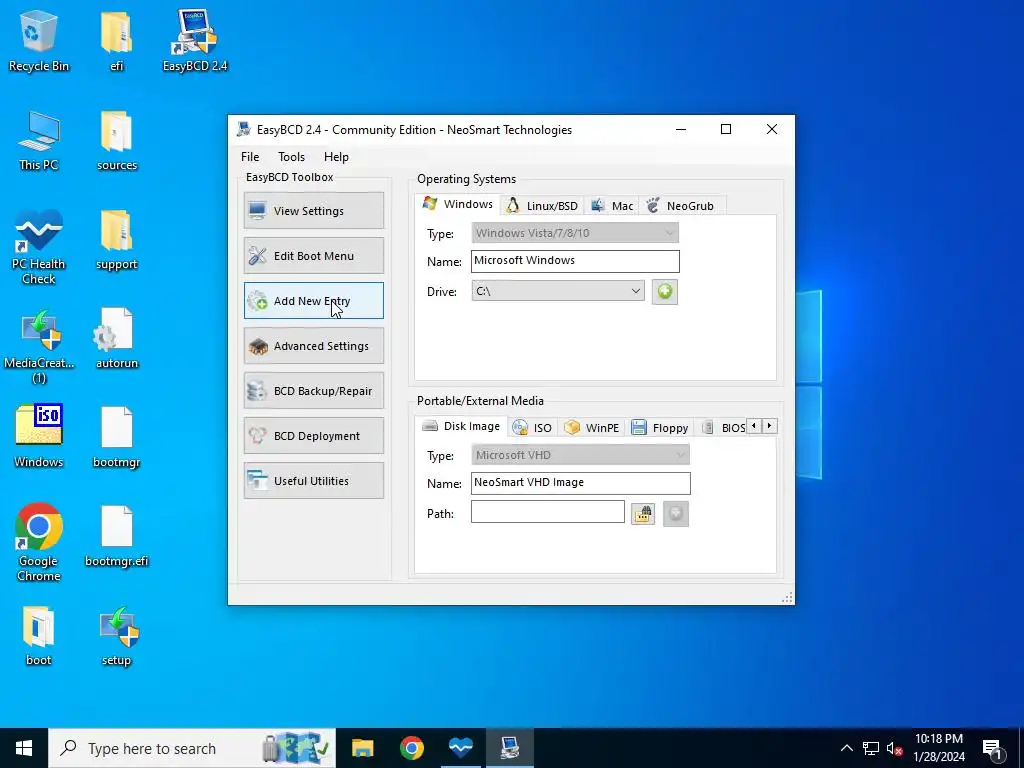This screenshot has width=1024, height=768.
Task: Show hidden system tray icons
Action: coord(846,748)
